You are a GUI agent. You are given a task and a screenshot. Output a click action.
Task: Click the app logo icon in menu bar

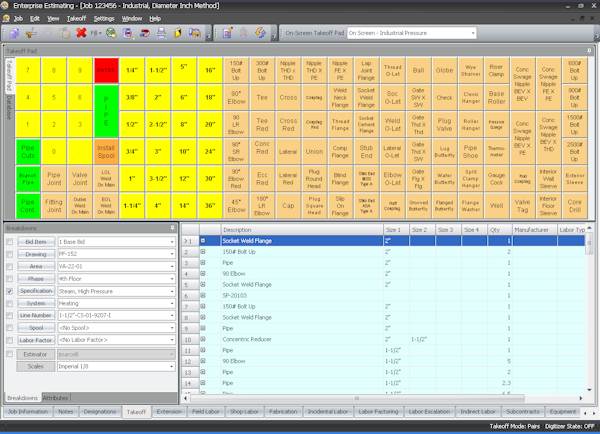[6, 18]
